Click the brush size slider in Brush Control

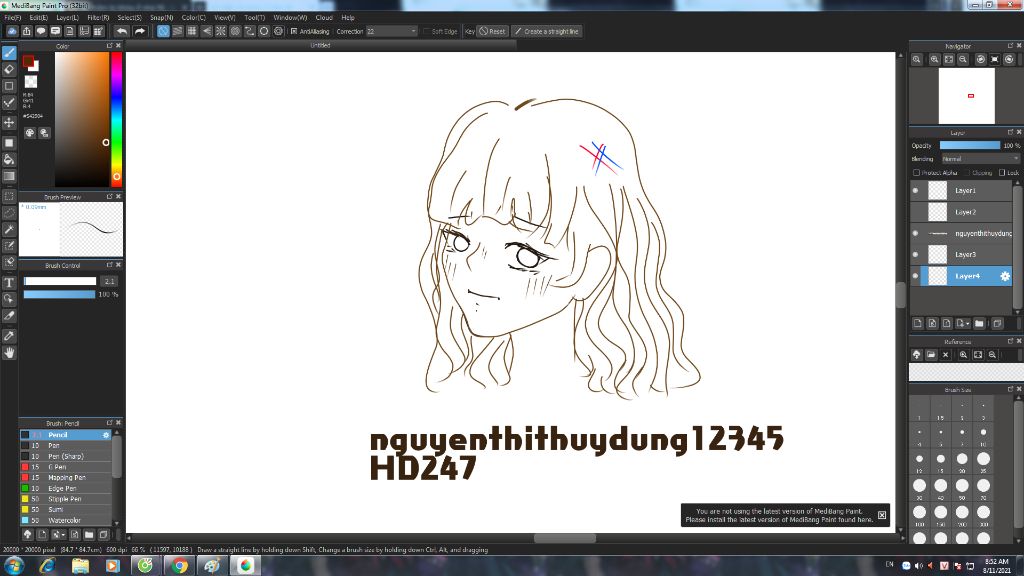[x=59, y=281]
